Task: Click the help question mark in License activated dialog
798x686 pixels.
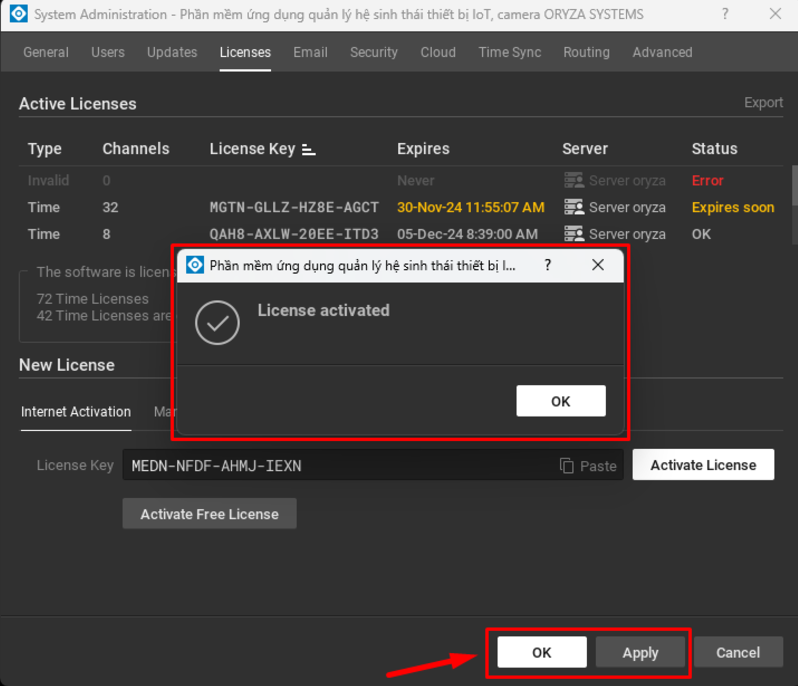Action: point(548,265)
